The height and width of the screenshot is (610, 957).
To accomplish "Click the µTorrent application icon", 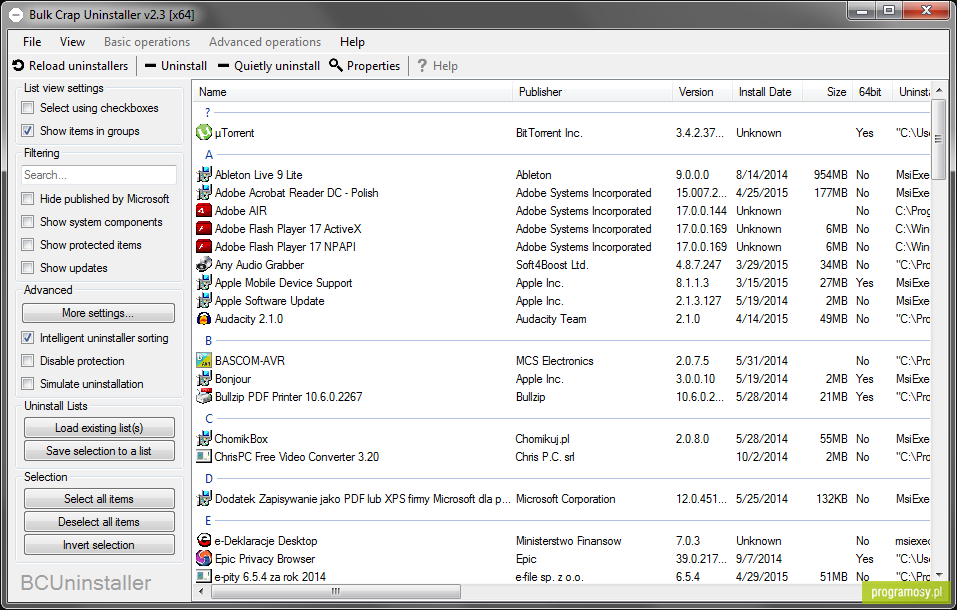I will point(204,133).
